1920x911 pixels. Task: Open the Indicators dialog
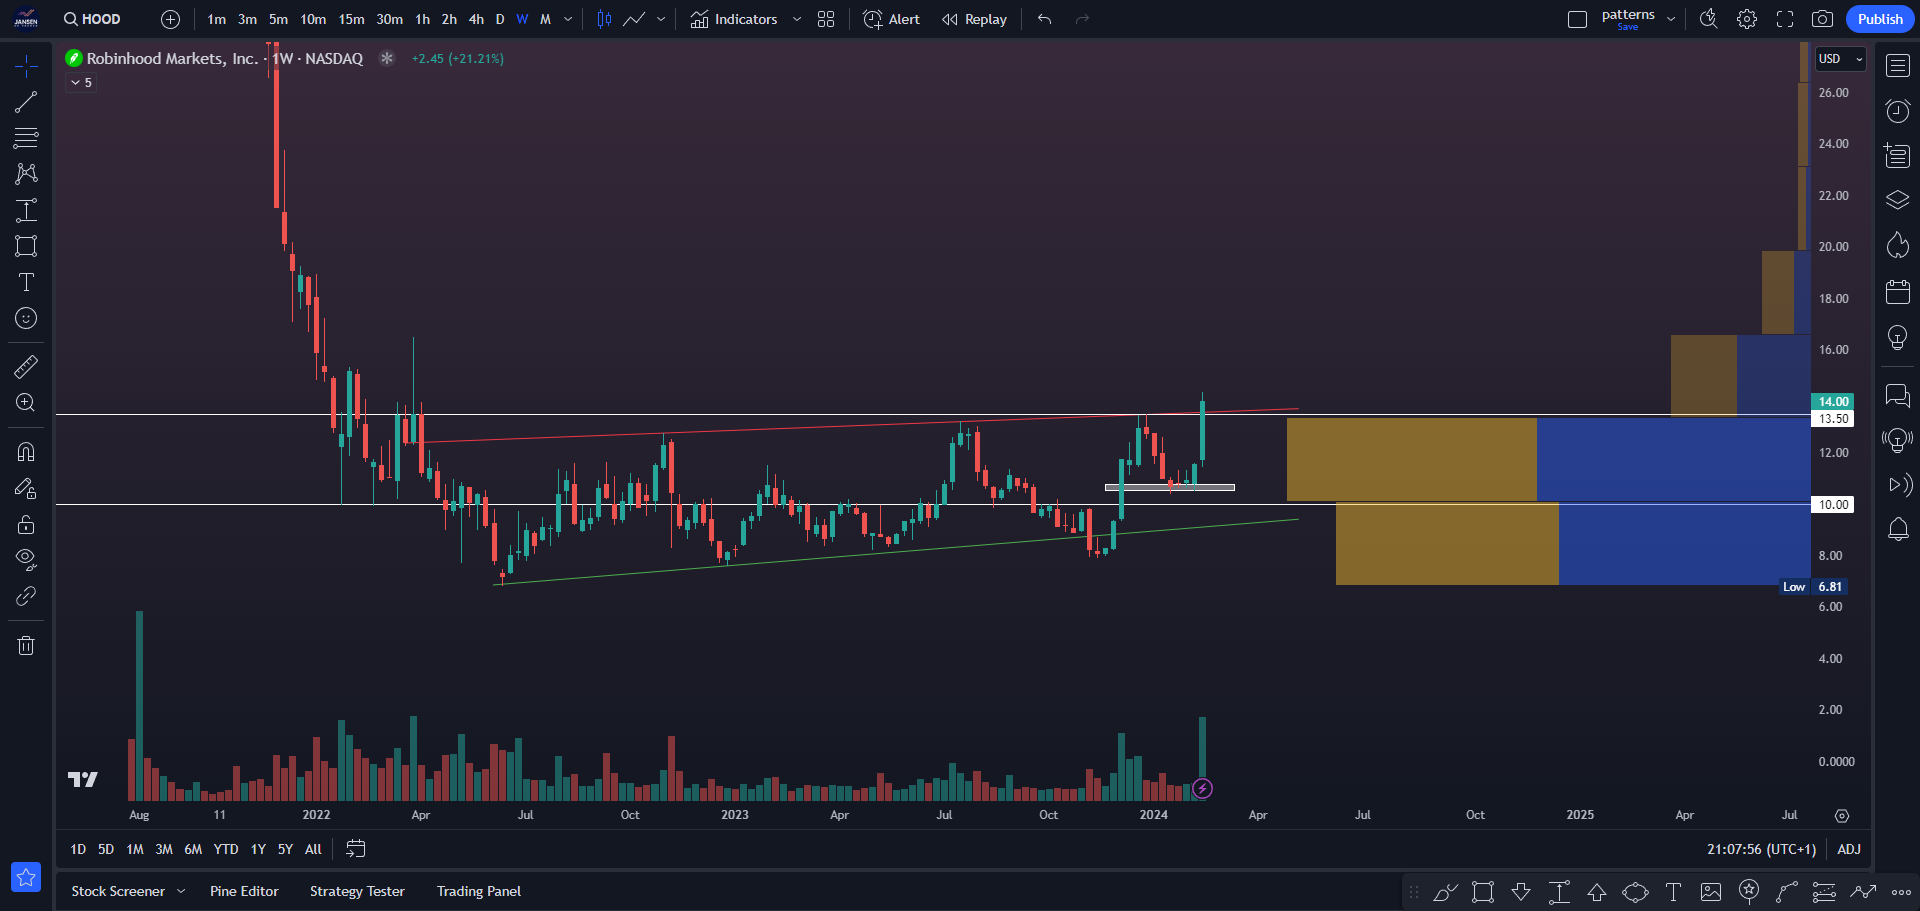734,19
